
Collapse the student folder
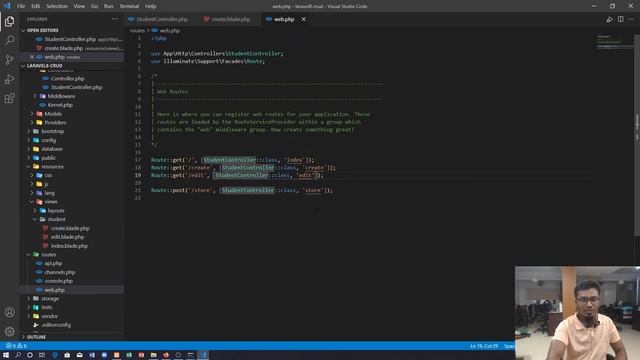56,219
